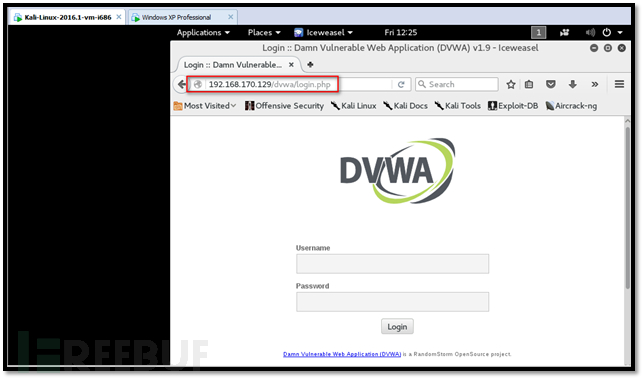Viewport: 644px width, 380px height.
Task: Open the Places menu
Action: tap(264, 32)
